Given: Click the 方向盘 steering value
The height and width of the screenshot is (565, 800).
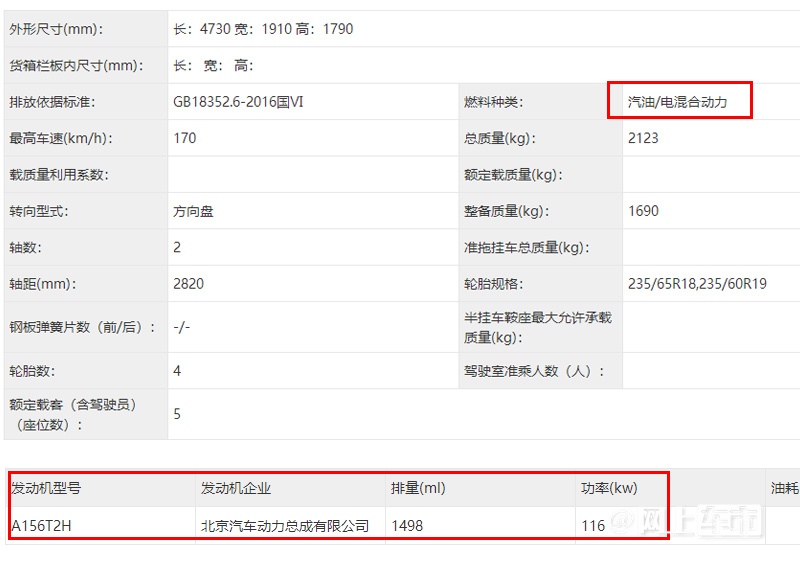Looking at the screenshot, I should pos(193,211).
